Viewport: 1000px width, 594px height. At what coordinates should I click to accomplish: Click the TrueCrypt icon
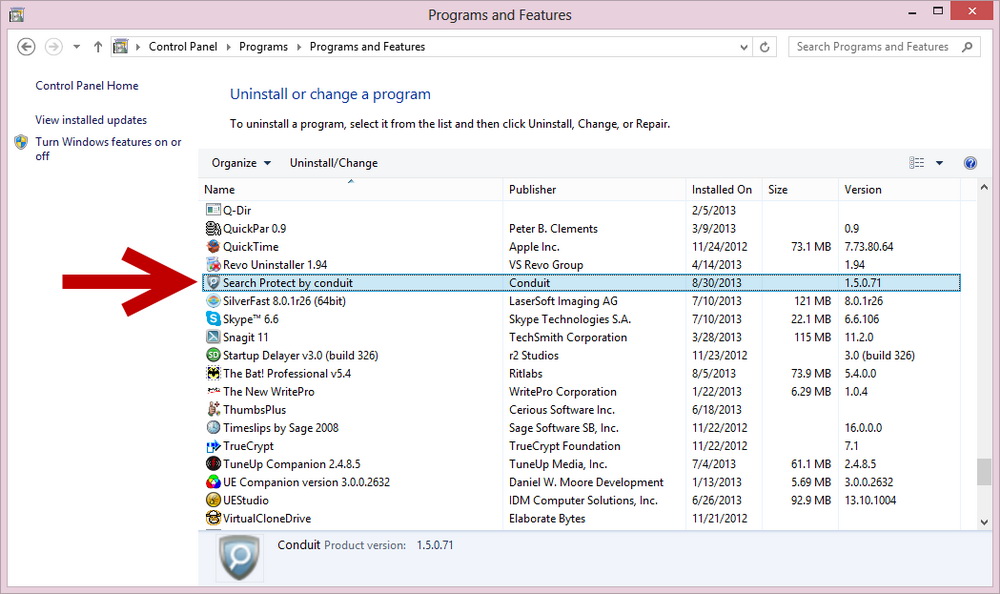213,445
